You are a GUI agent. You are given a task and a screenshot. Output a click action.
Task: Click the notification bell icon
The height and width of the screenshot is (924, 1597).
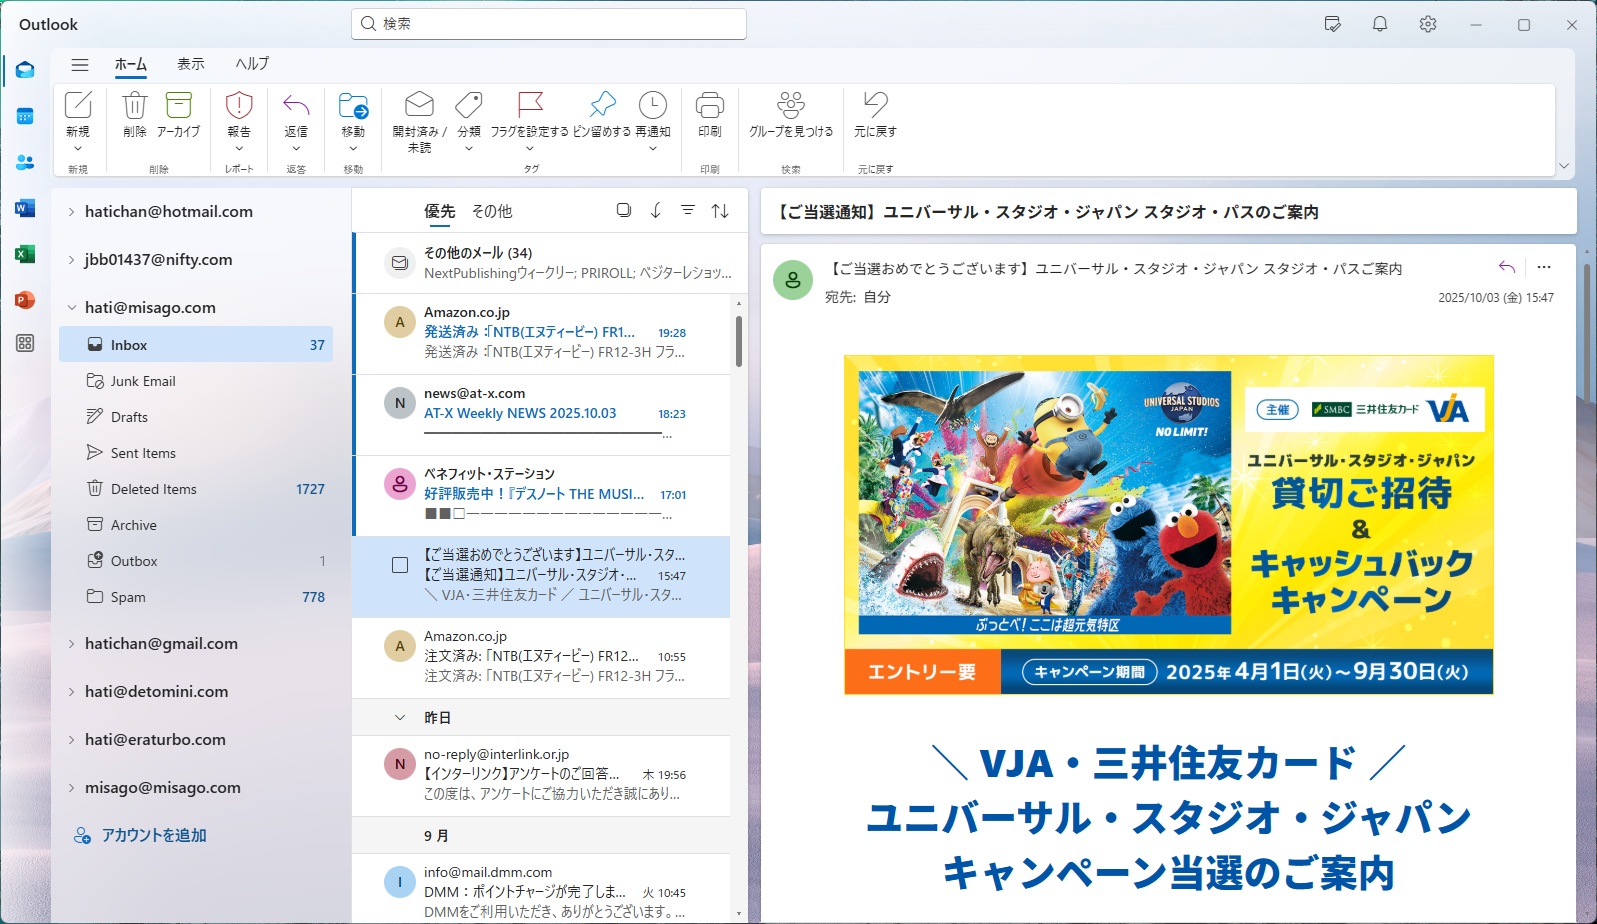(1379, 24)
